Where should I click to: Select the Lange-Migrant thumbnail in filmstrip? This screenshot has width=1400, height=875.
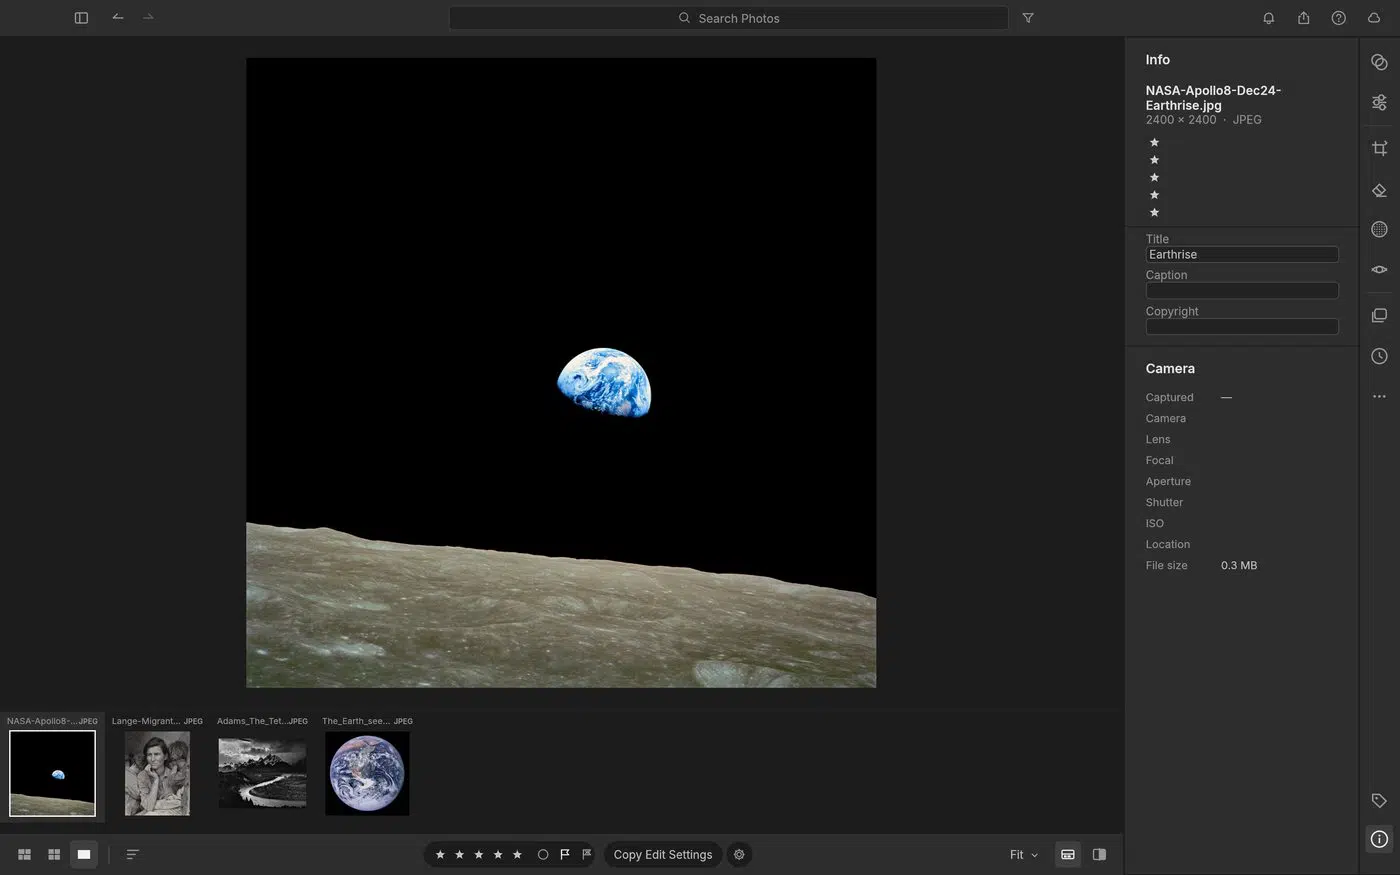(157, 773)
